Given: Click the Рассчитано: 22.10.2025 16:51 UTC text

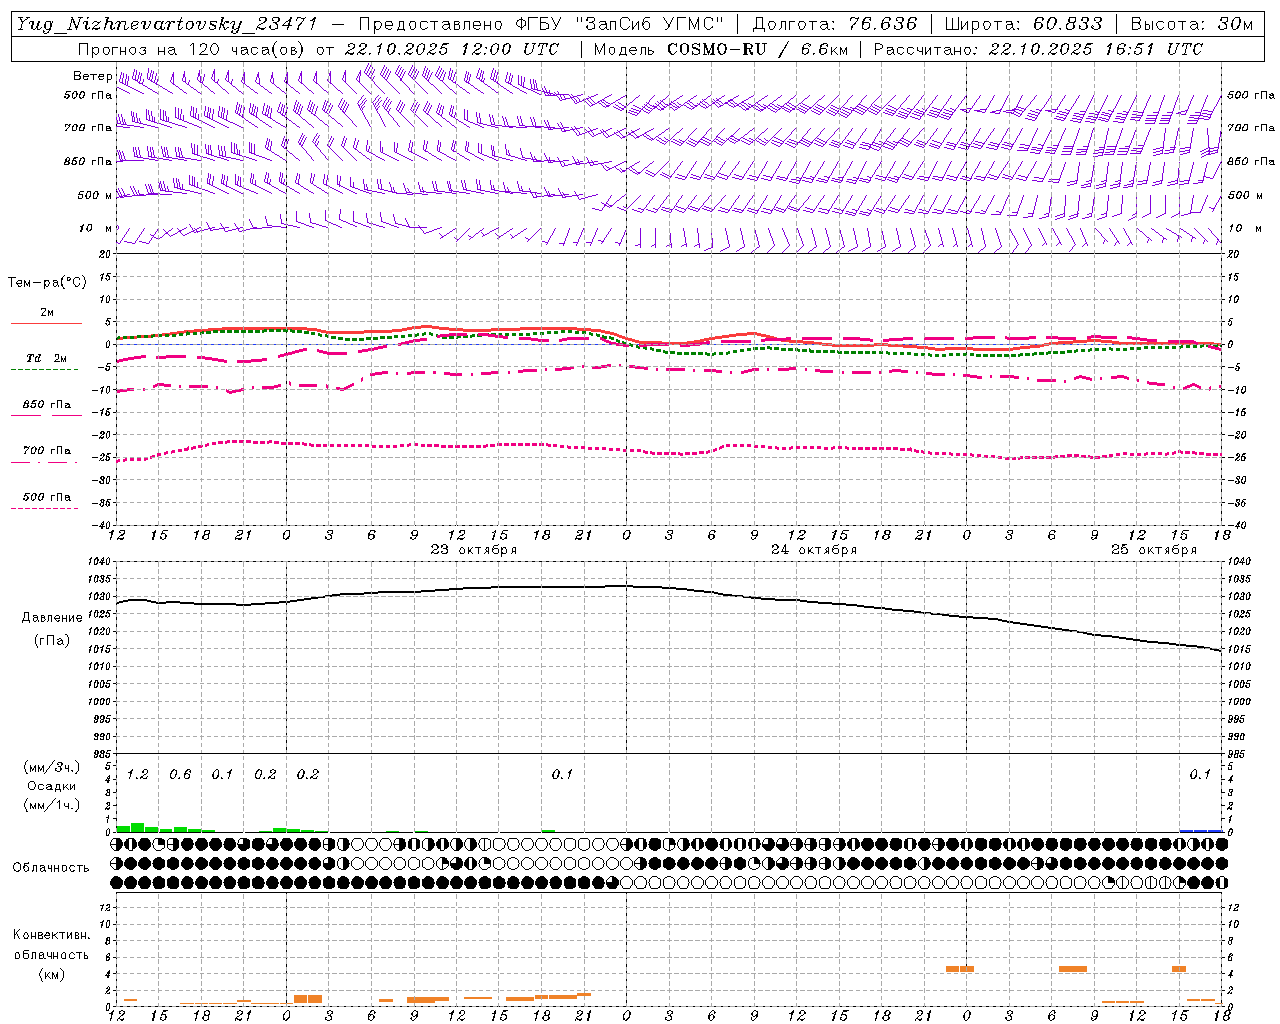Looking at the screenshot, I should (1038, 49).
